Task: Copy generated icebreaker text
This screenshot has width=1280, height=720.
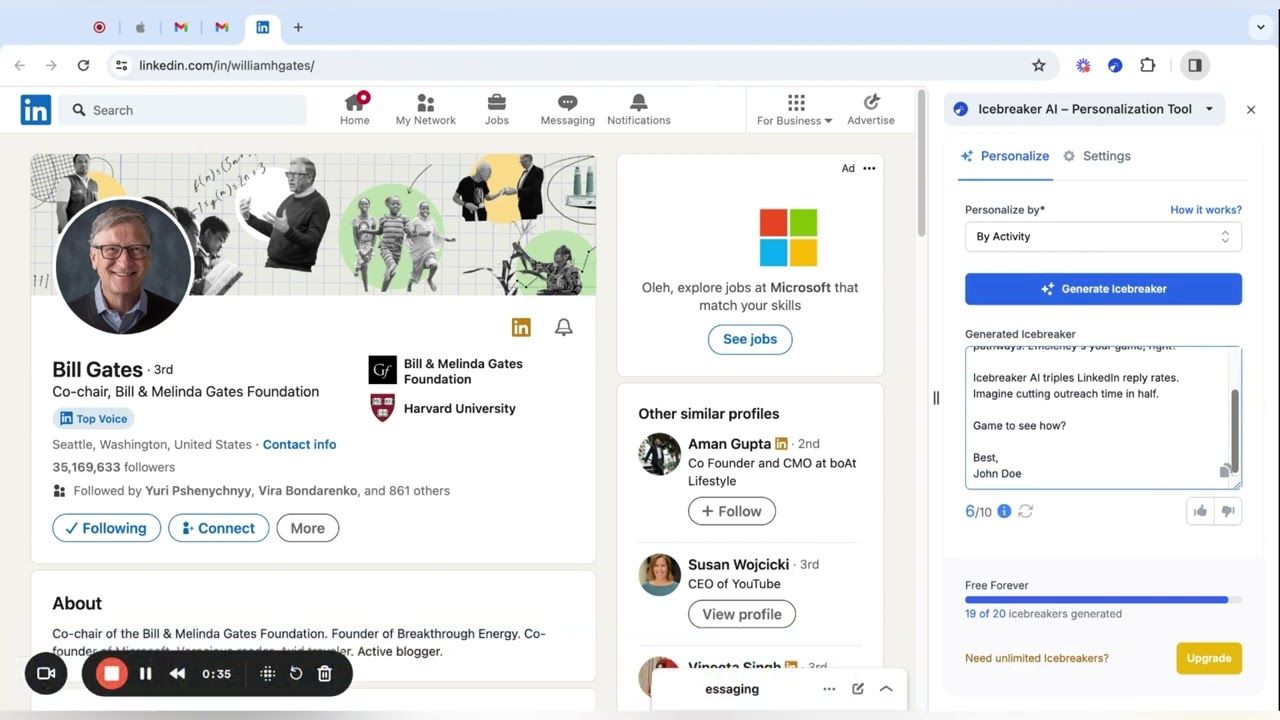Action: coord(1225,471)
